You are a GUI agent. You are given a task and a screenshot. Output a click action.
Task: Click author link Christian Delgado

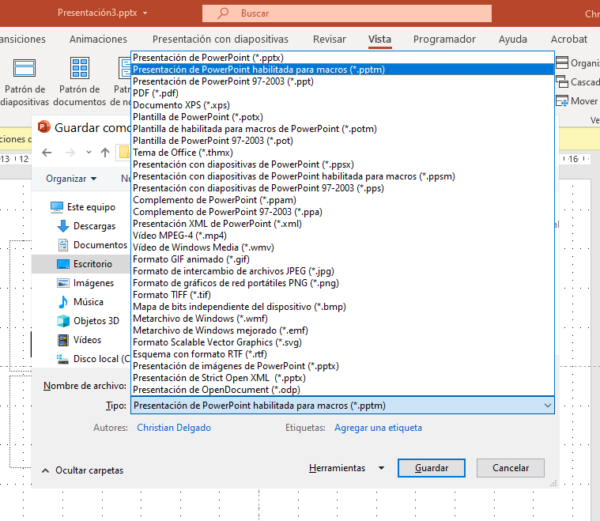point(174,428)
